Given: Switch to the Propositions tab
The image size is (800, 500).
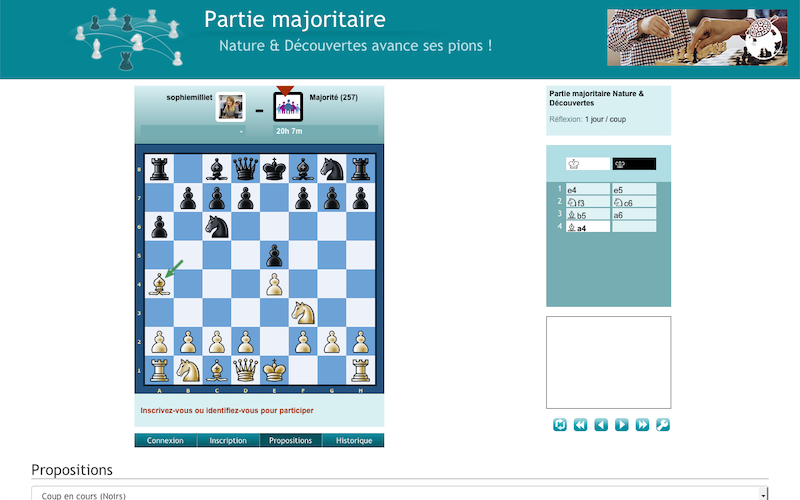Looking at the screenshot, I should tap(290, 440).
